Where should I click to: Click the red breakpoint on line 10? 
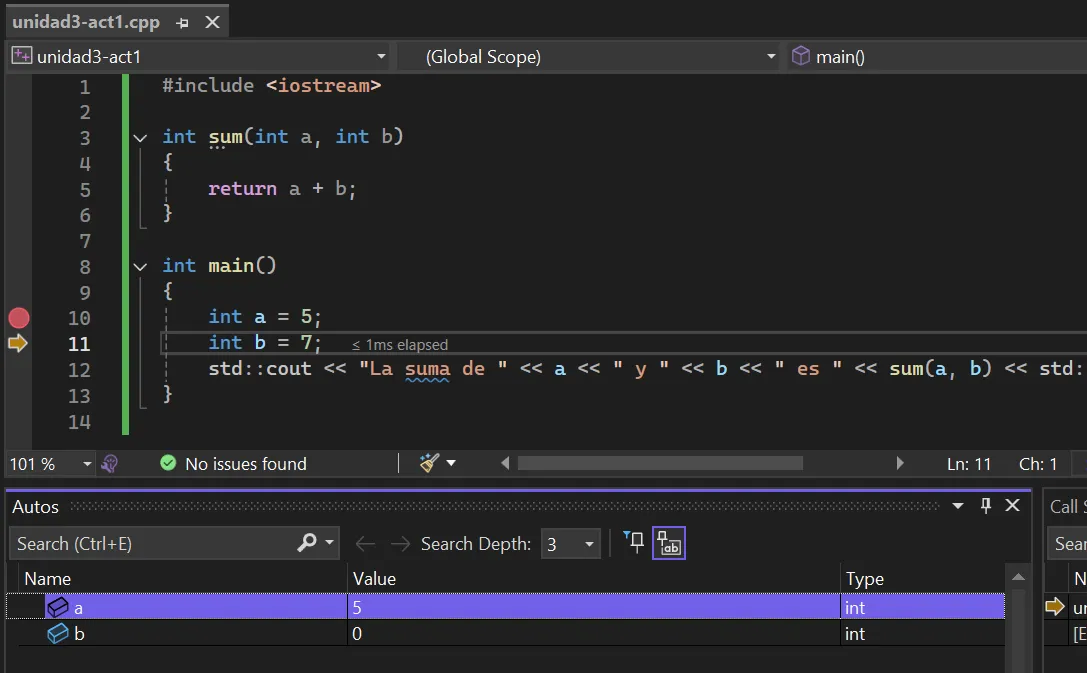click(19, 318)
